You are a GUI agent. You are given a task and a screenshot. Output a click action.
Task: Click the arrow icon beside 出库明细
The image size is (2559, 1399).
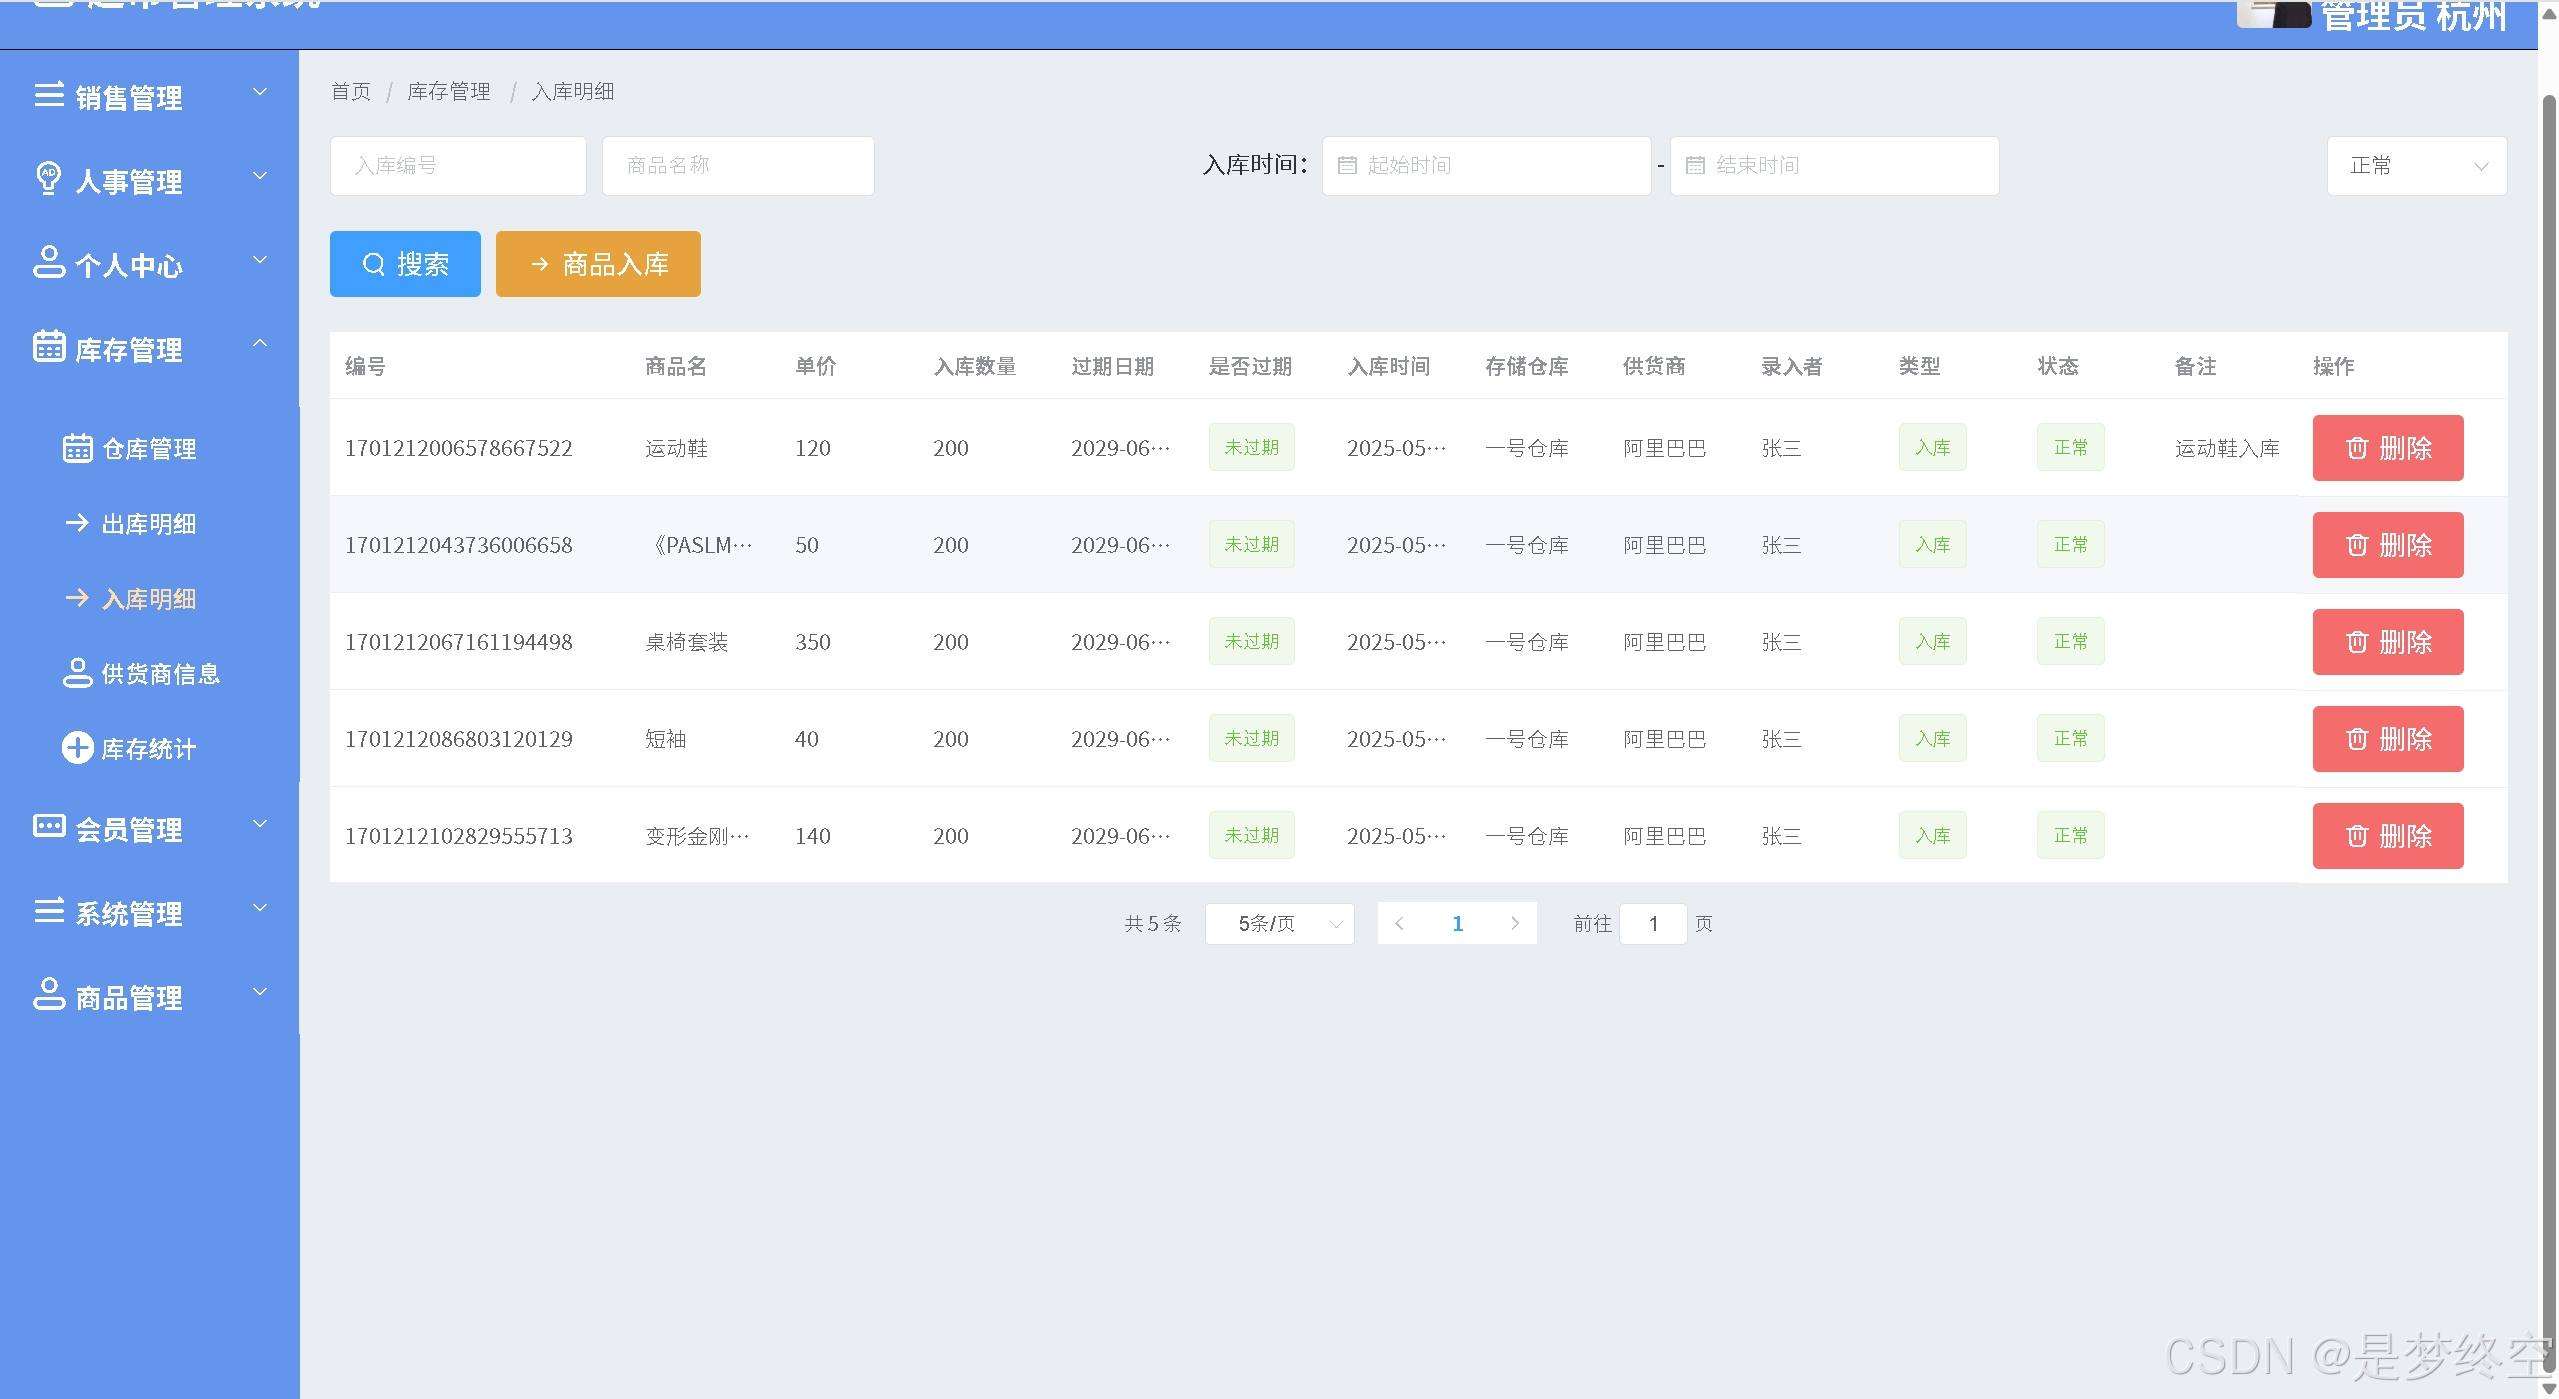click(78, 523)
